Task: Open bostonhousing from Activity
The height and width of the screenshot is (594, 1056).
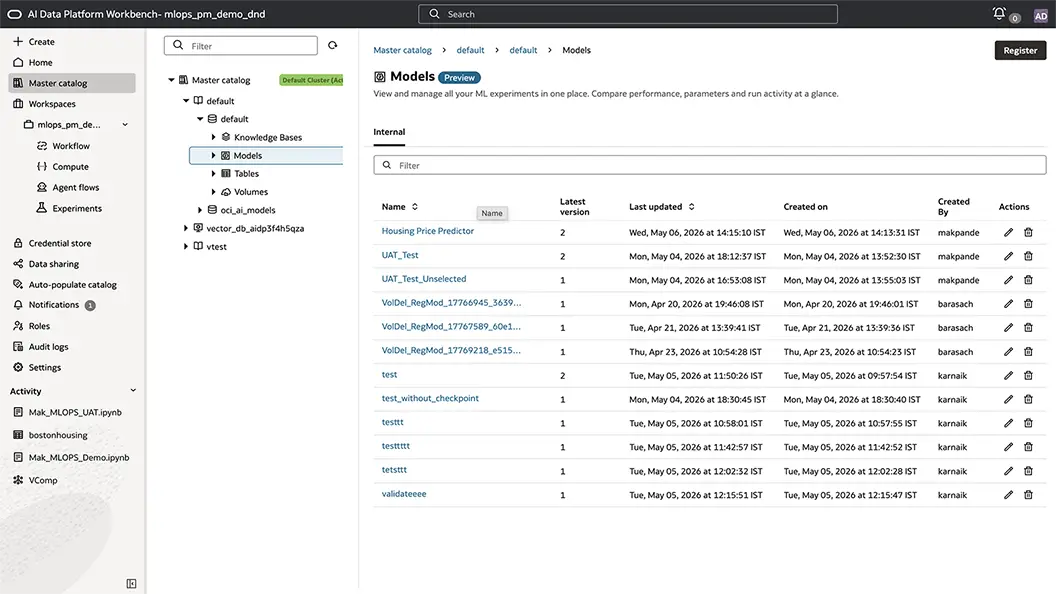Action: [x=58, y=435]
